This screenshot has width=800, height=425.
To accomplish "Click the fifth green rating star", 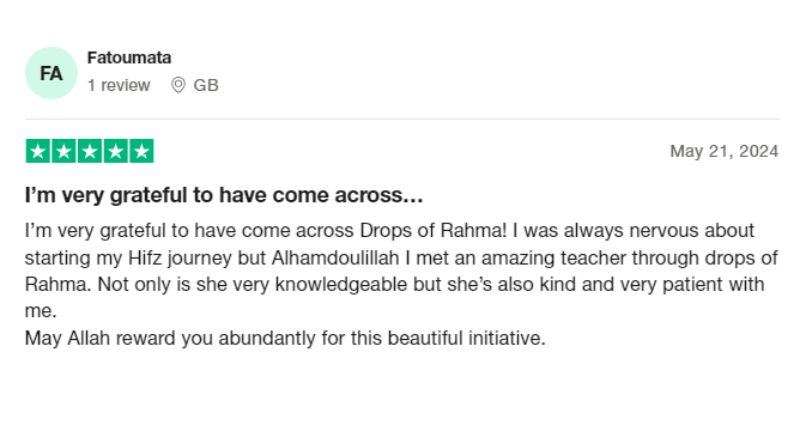I will click(x=141, y=152).
